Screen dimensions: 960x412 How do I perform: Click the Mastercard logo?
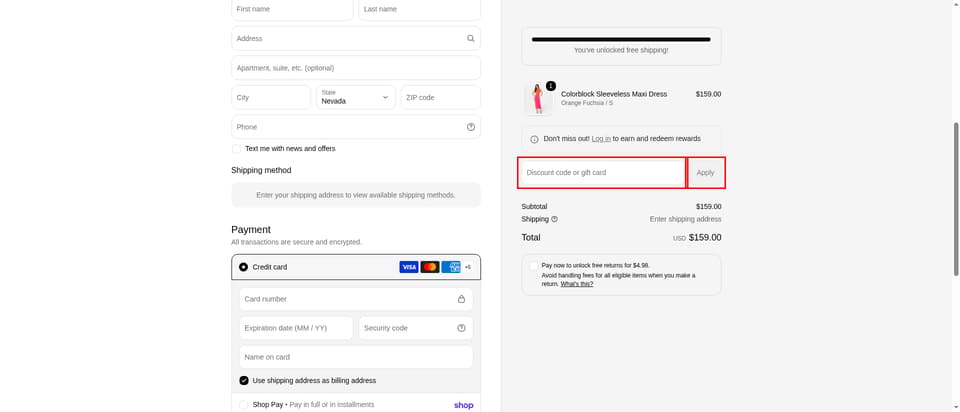pos(430,267)
